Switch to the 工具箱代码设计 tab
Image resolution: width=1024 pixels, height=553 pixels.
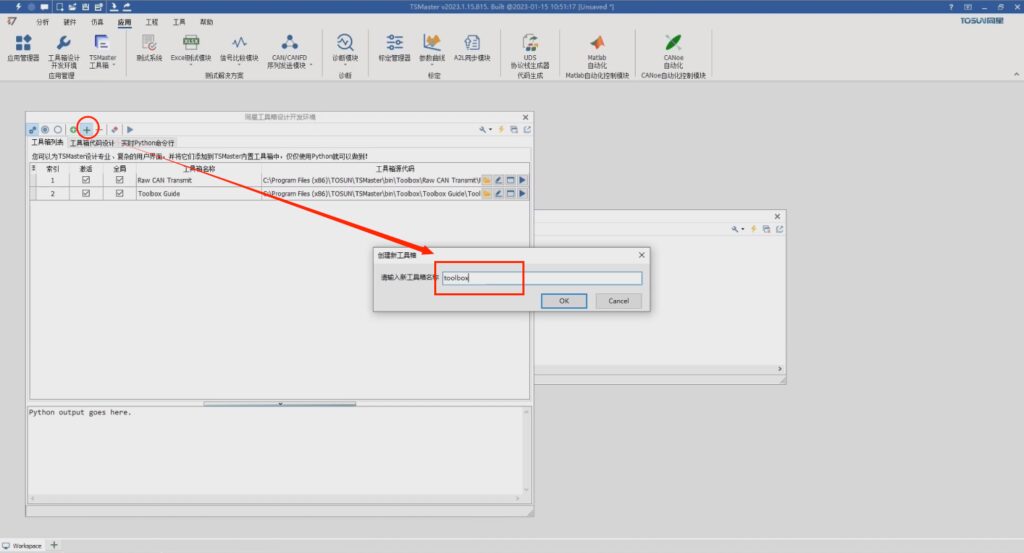[92, 143]
